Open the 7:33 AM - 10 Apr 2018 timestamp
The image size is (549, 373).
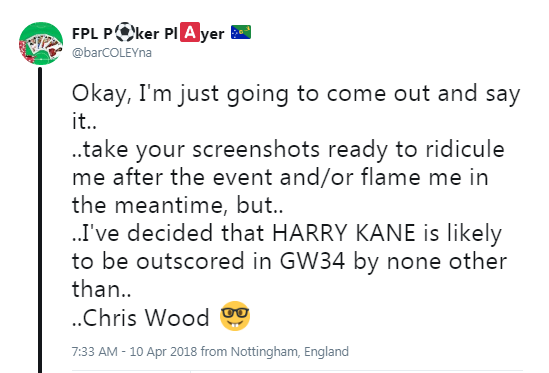point(134,351)
